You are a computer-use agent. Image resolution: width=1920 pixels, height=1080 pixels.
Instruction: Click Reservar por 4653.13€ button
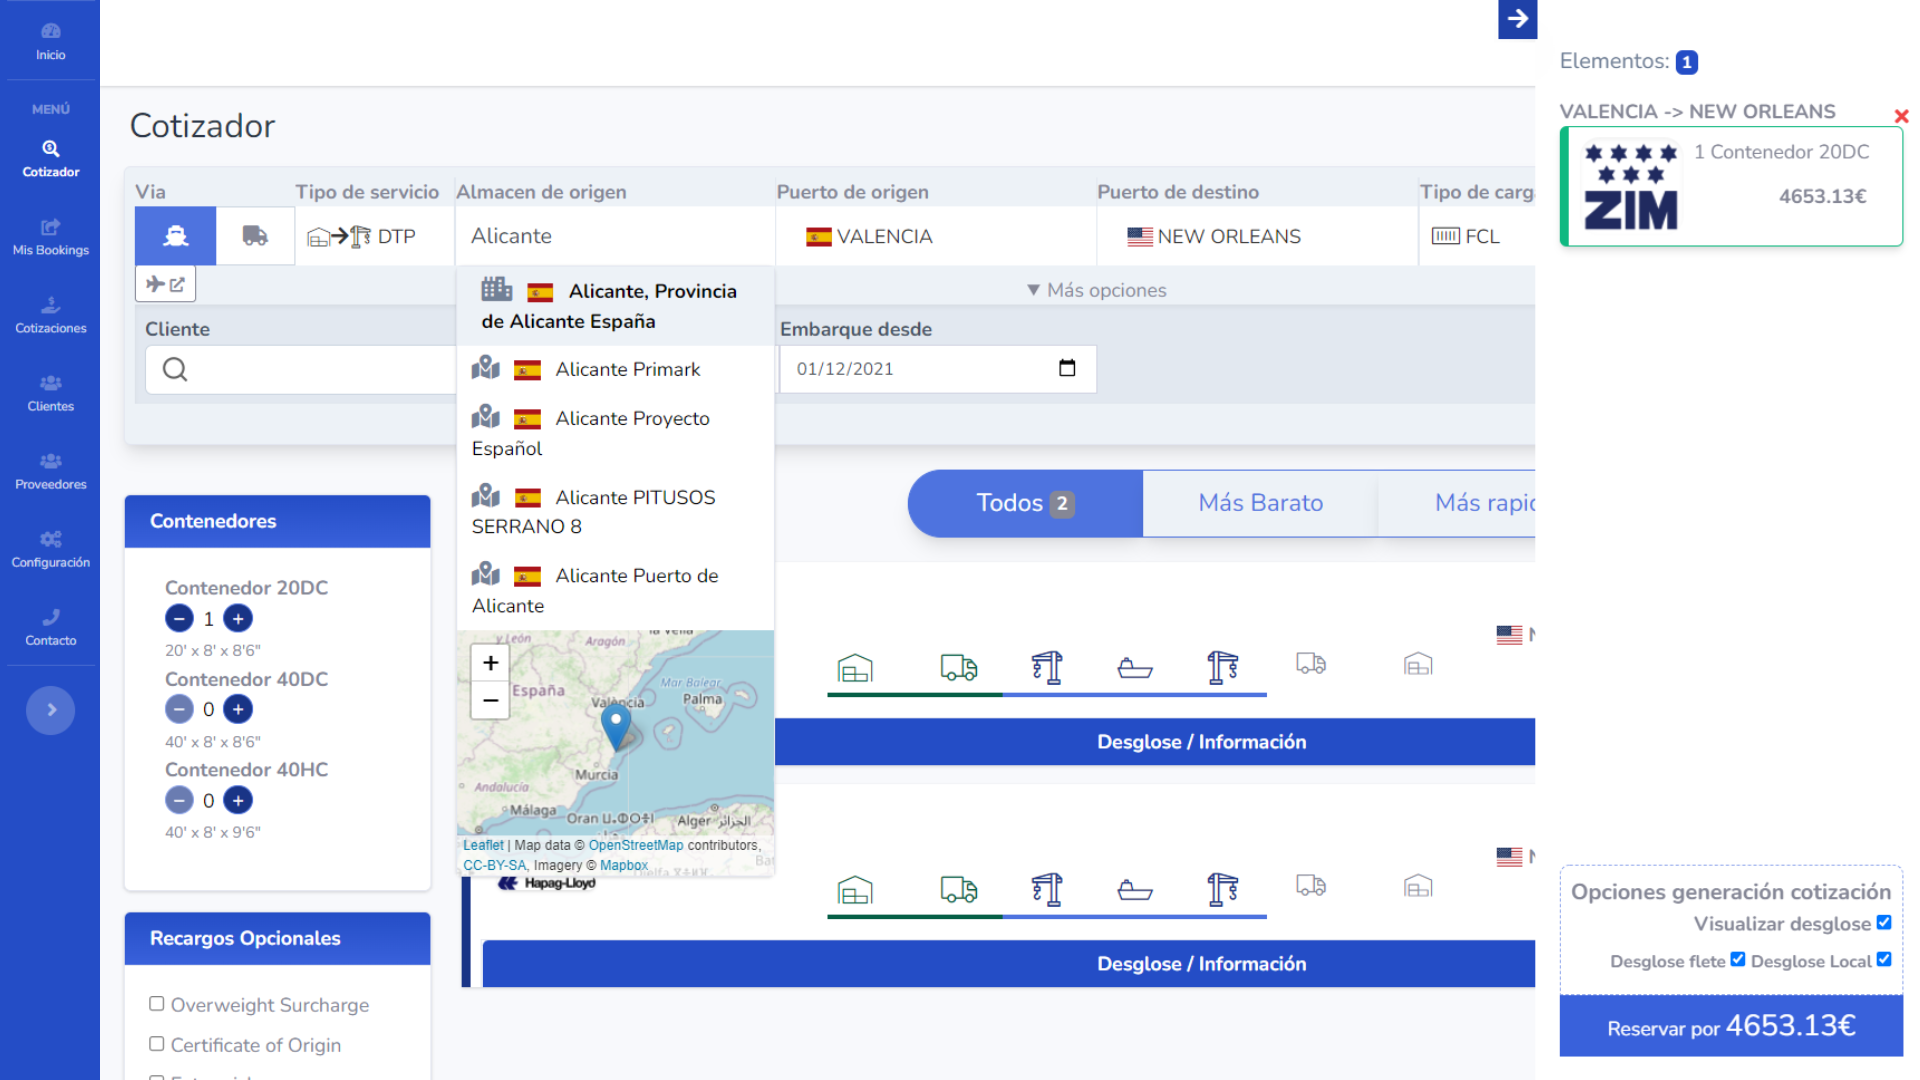(x=1731, y=1026)
